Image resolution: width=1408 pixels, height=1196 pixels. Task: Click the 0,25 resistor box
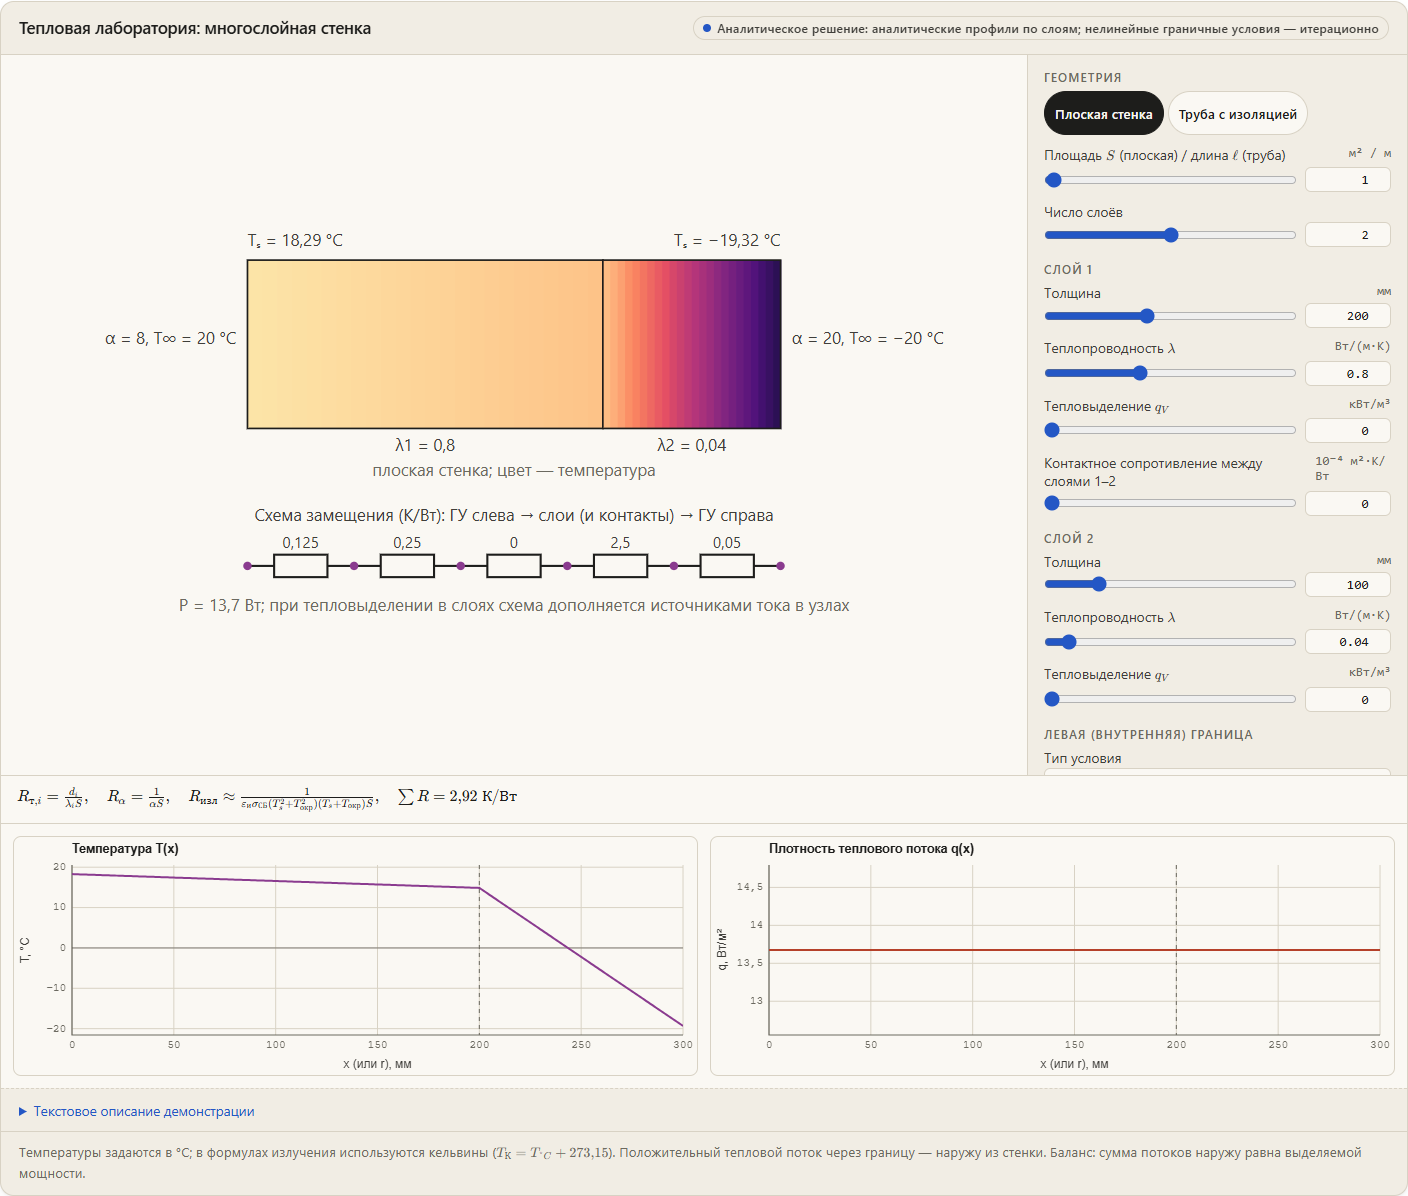pyautogui.click(x=407, y=566)
